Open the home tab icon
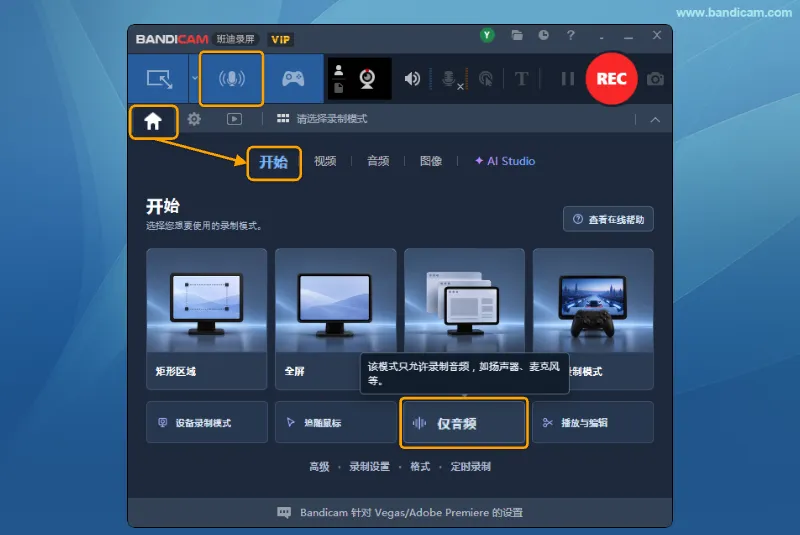This screenshot has width=800, height=535. point(153,121)
